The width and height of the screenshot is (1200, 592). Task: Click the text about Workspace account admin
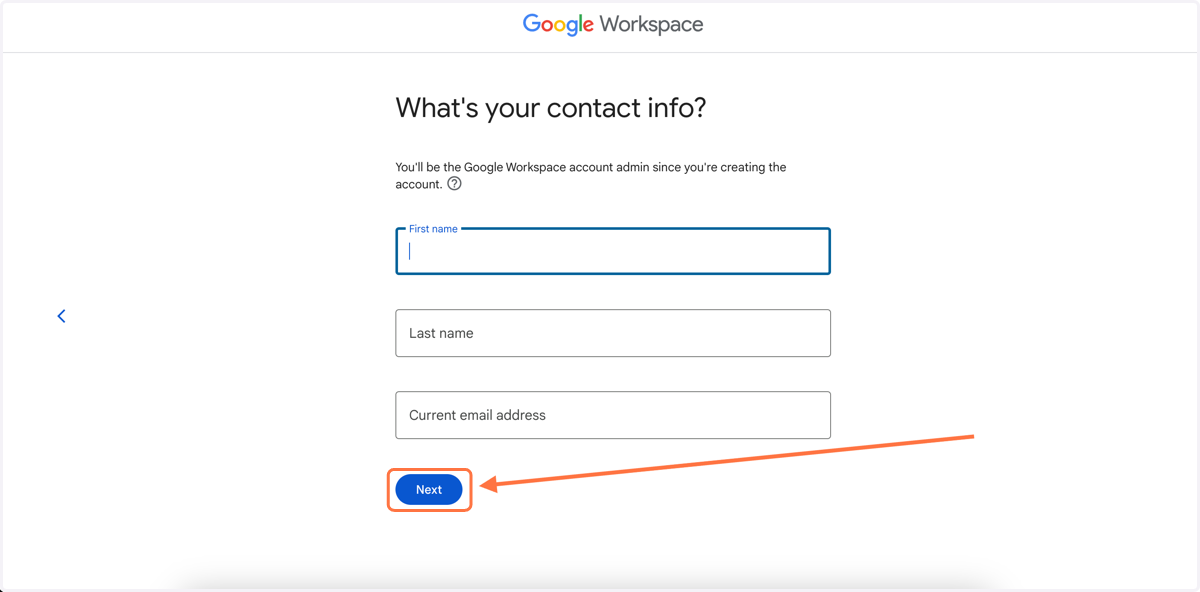coord(591,175)
